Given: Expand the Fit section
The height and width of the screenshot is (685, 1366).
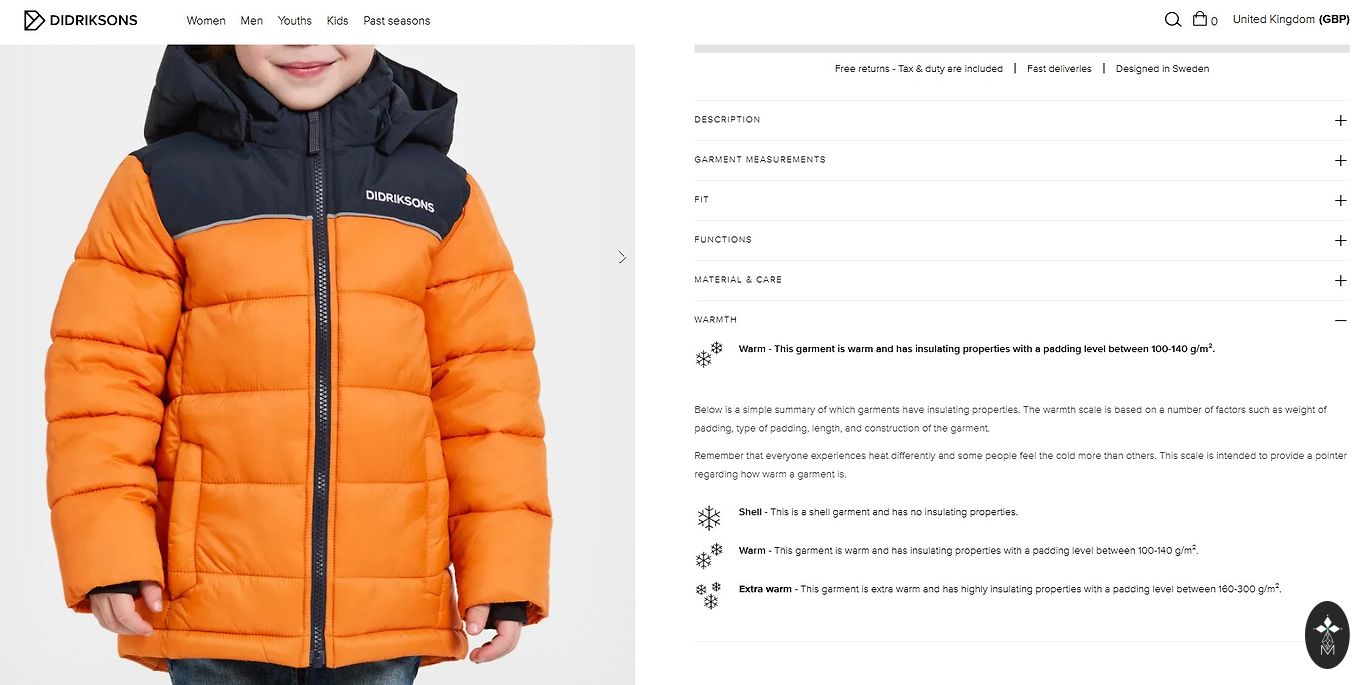Looking at the screenshot, I should (1021, 200).
